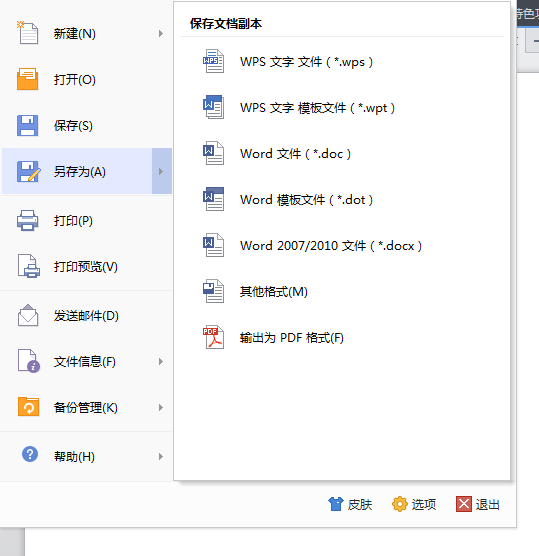Screen dimensions: 539x556
Task: Click the 选项 text button
Action: tap(424, 504)
